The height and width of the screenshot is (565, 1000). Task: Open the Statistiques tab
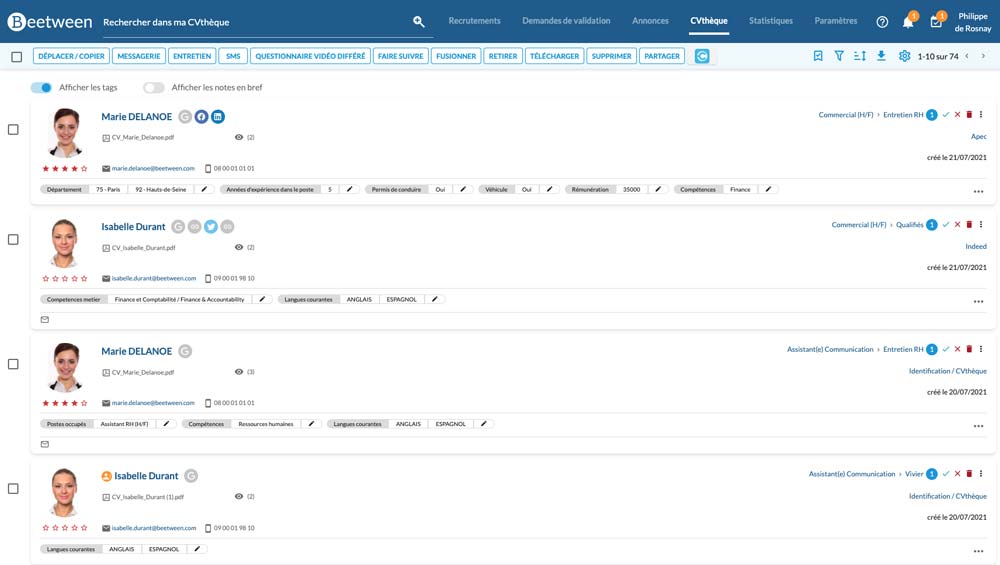coord(771,21)
